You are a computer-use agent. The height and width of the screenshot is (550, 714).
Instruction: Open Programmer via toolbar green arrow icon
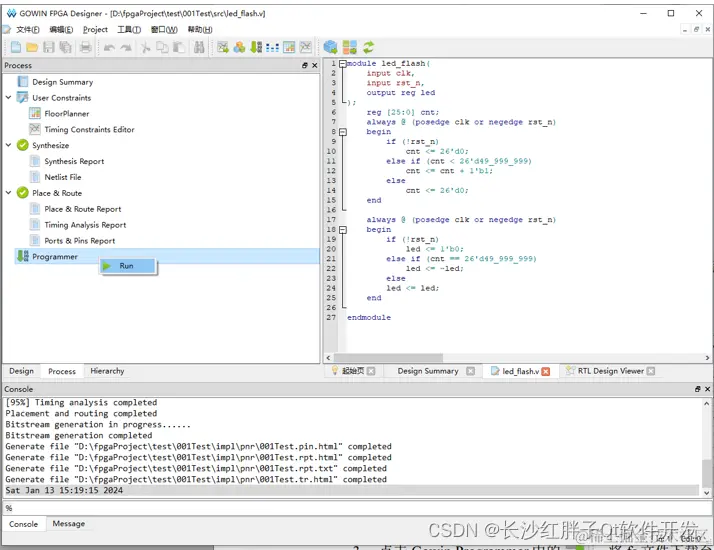point(256,47)
